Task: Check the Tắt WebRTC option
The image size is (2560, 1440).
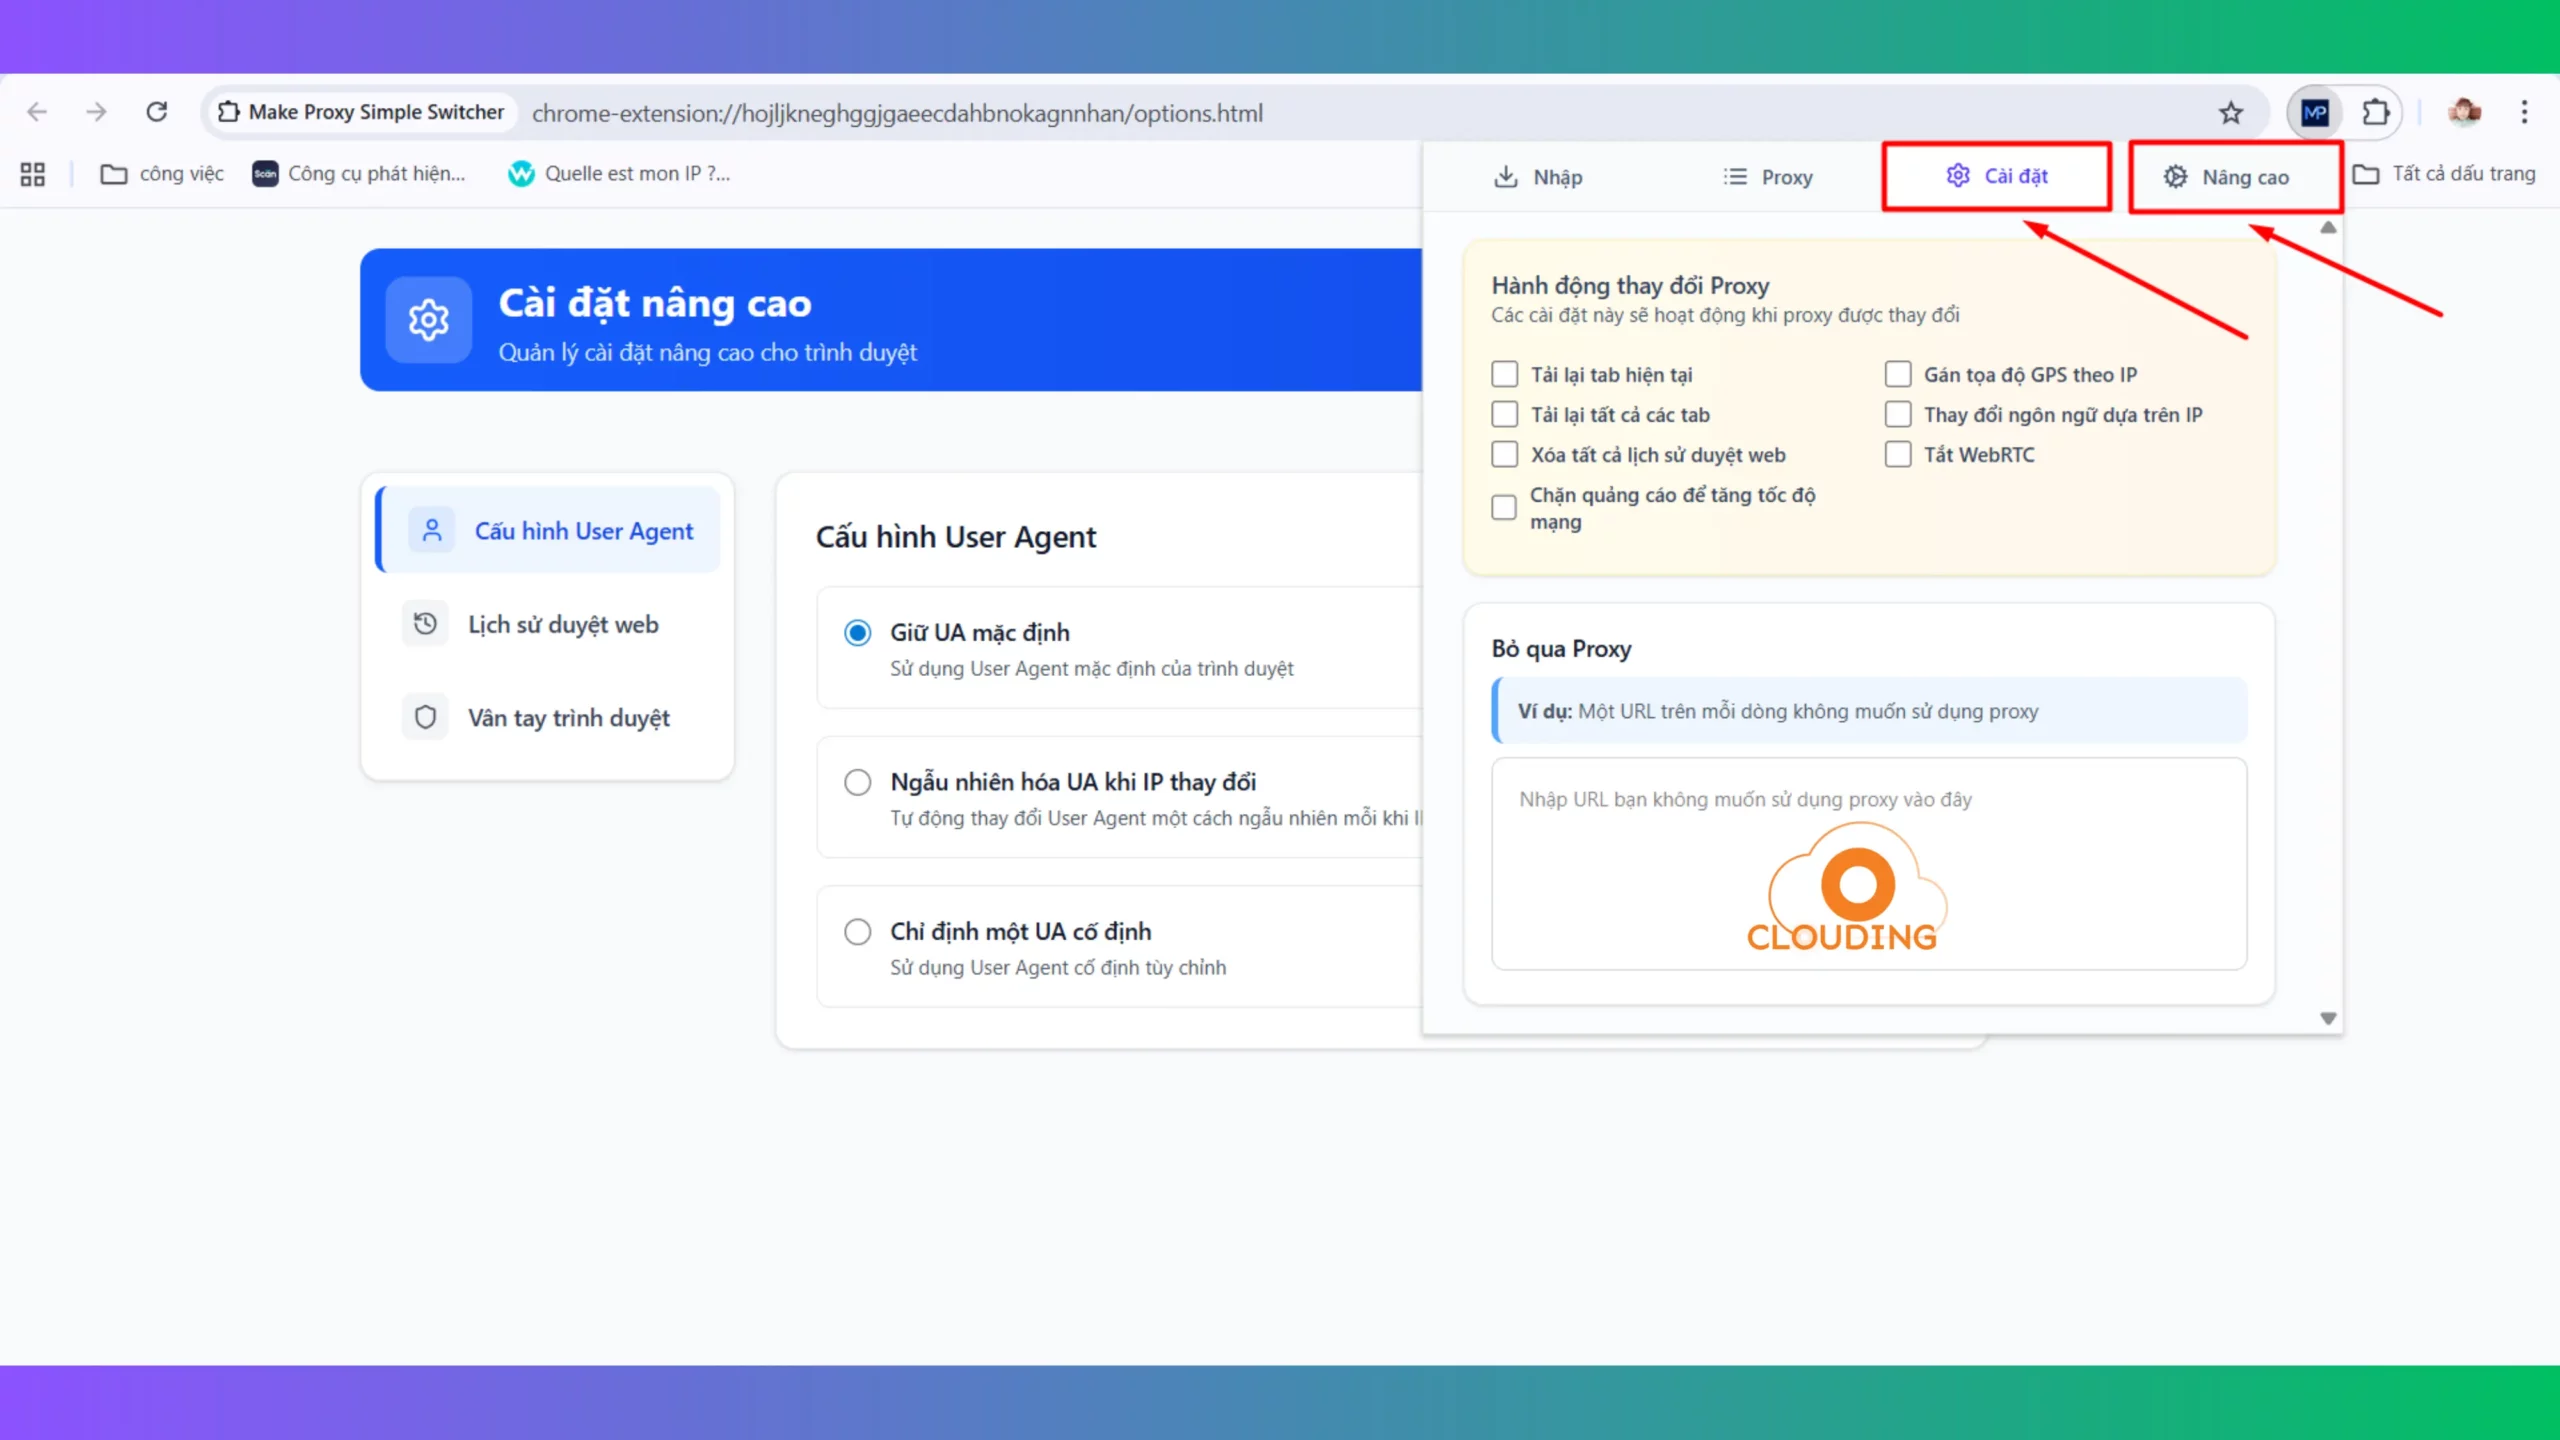Action: [1897, 454]
